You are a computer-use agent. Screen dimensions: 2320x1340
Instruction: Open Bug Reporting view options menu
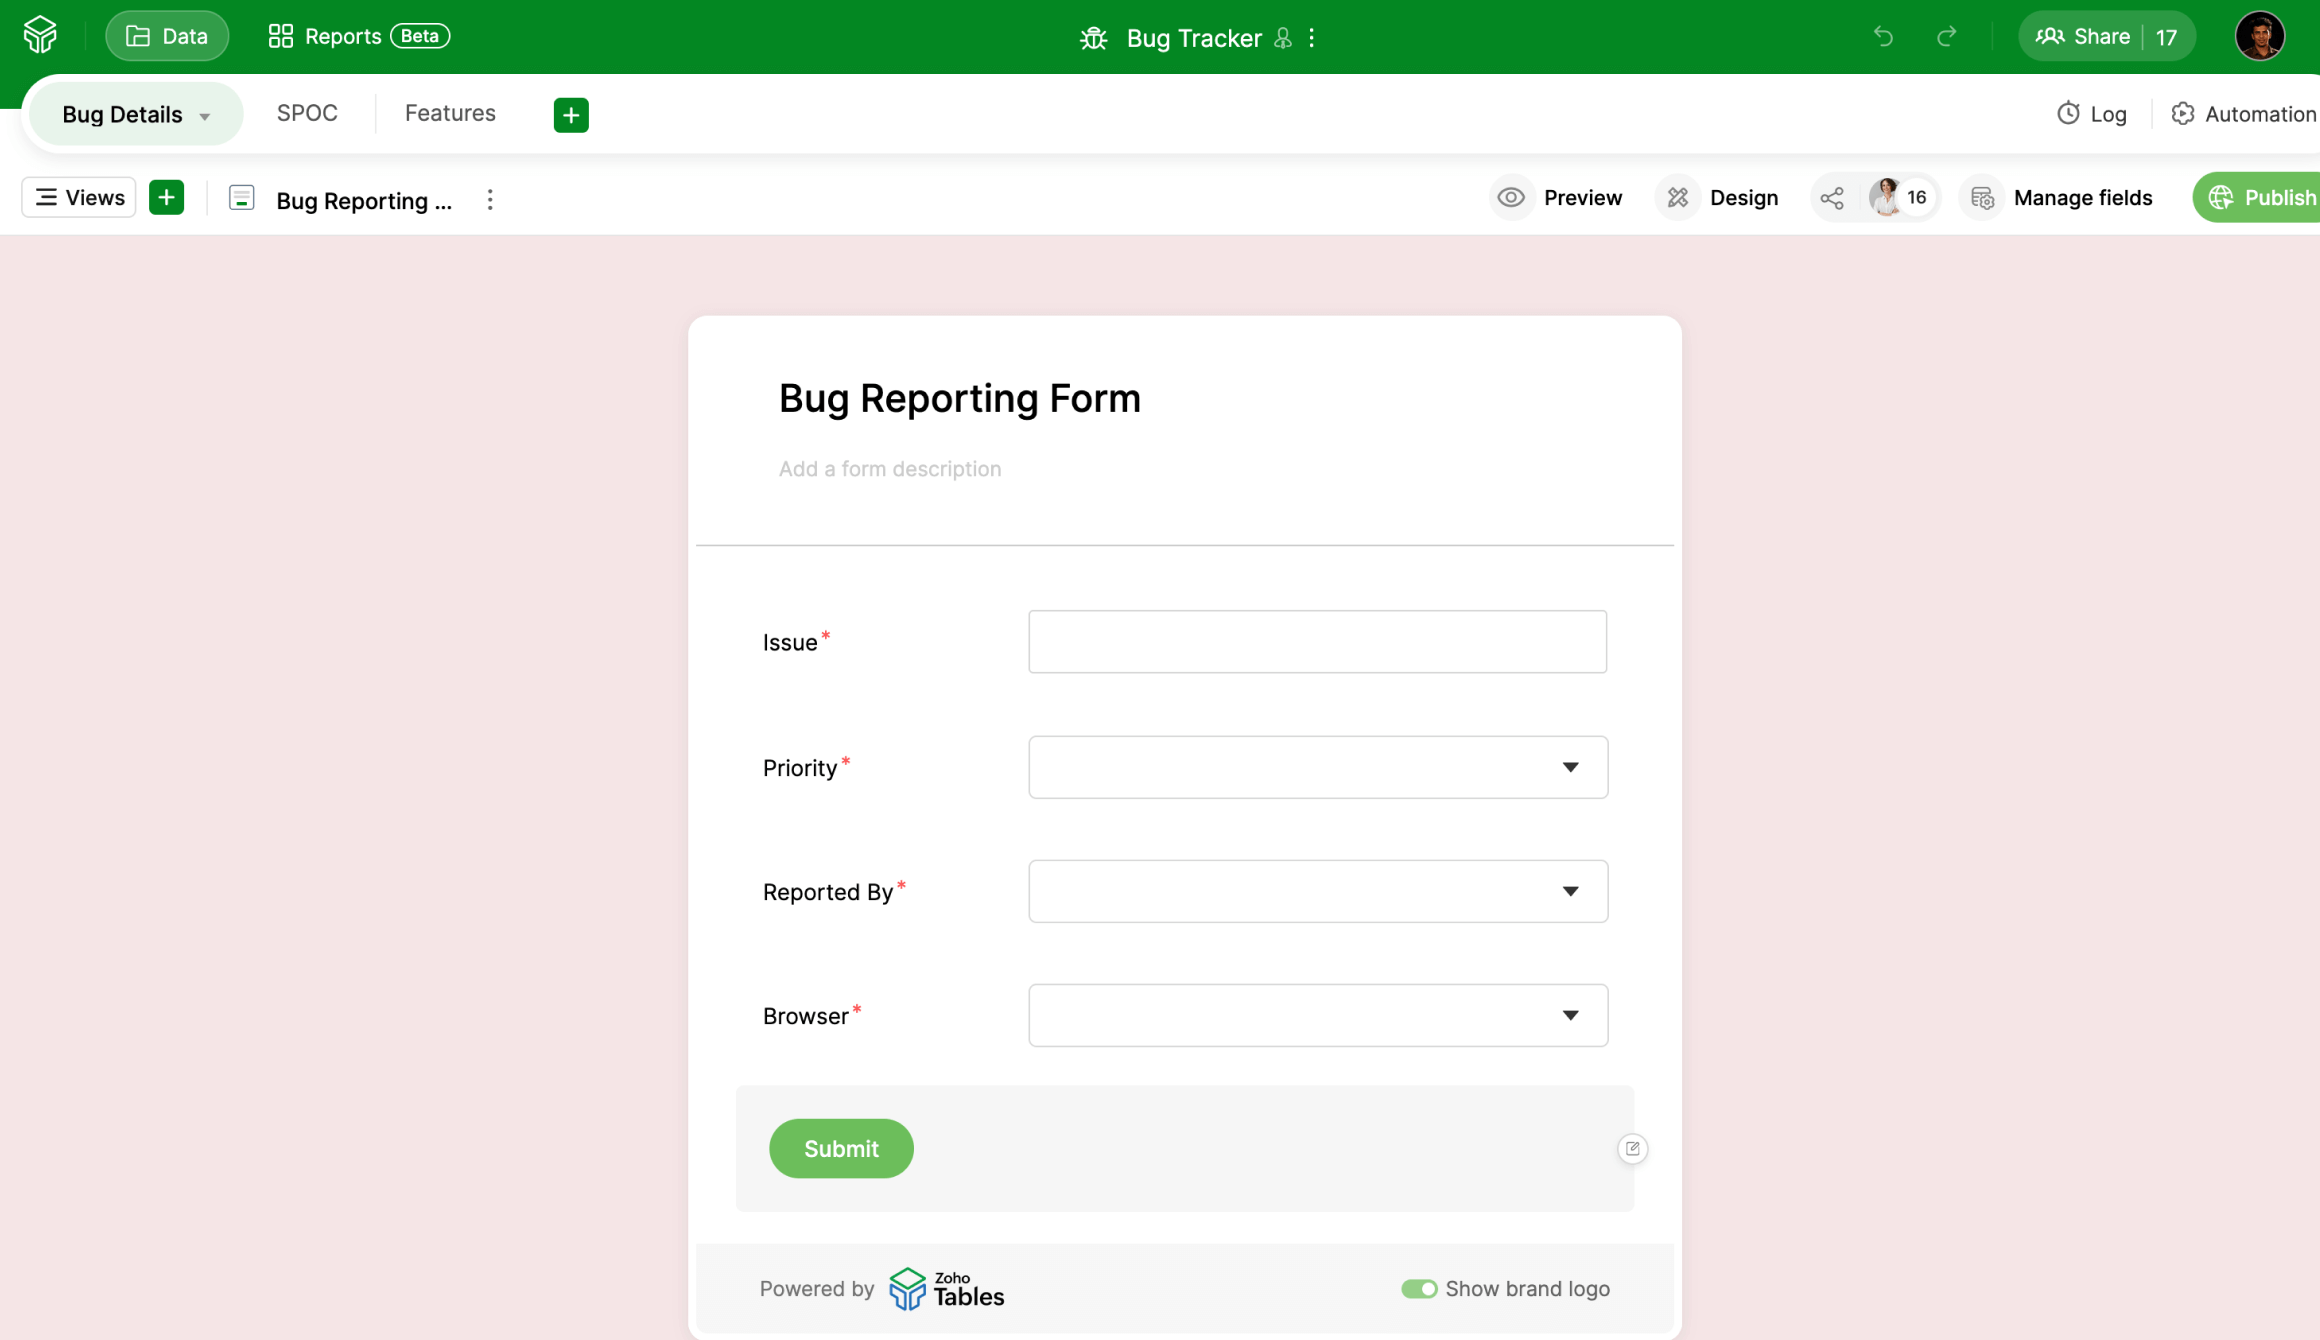coord(490,200)
